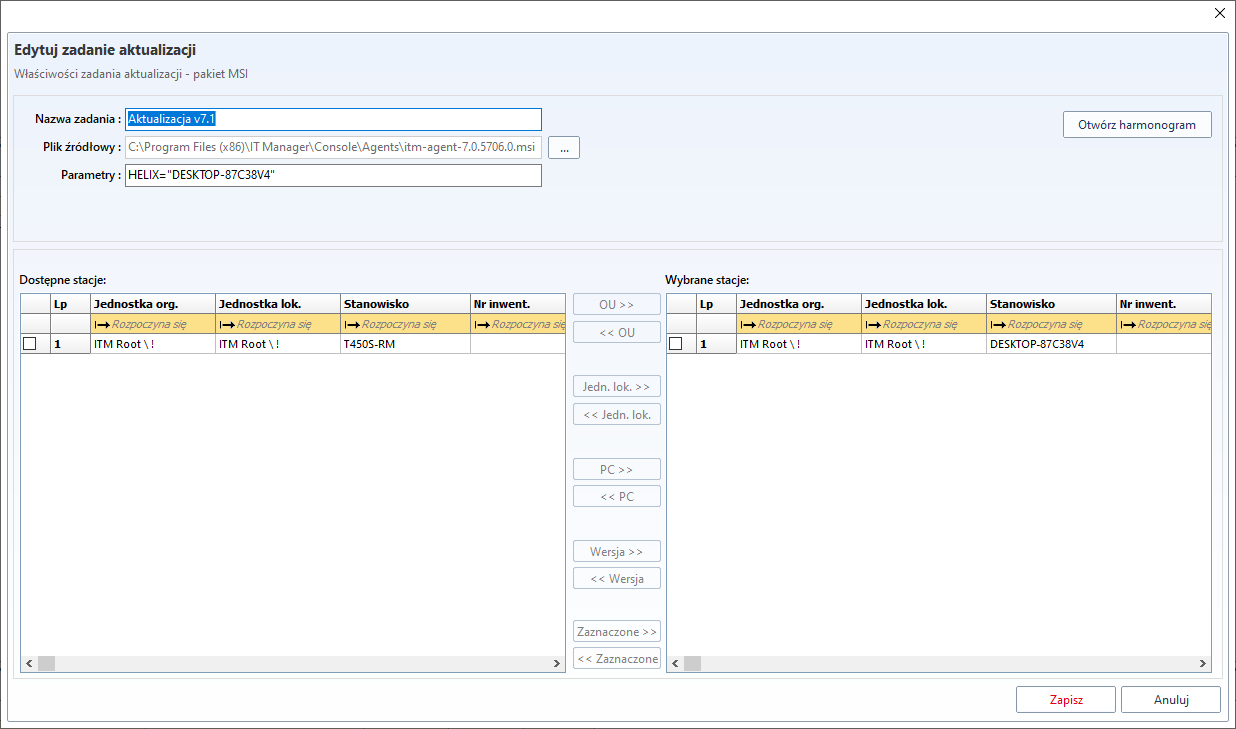Image resolution: width=1236 pixels, height=729 pixels.
Task: Open the schedule with Otwórz harmonogram
Action: coord(1136,125)
